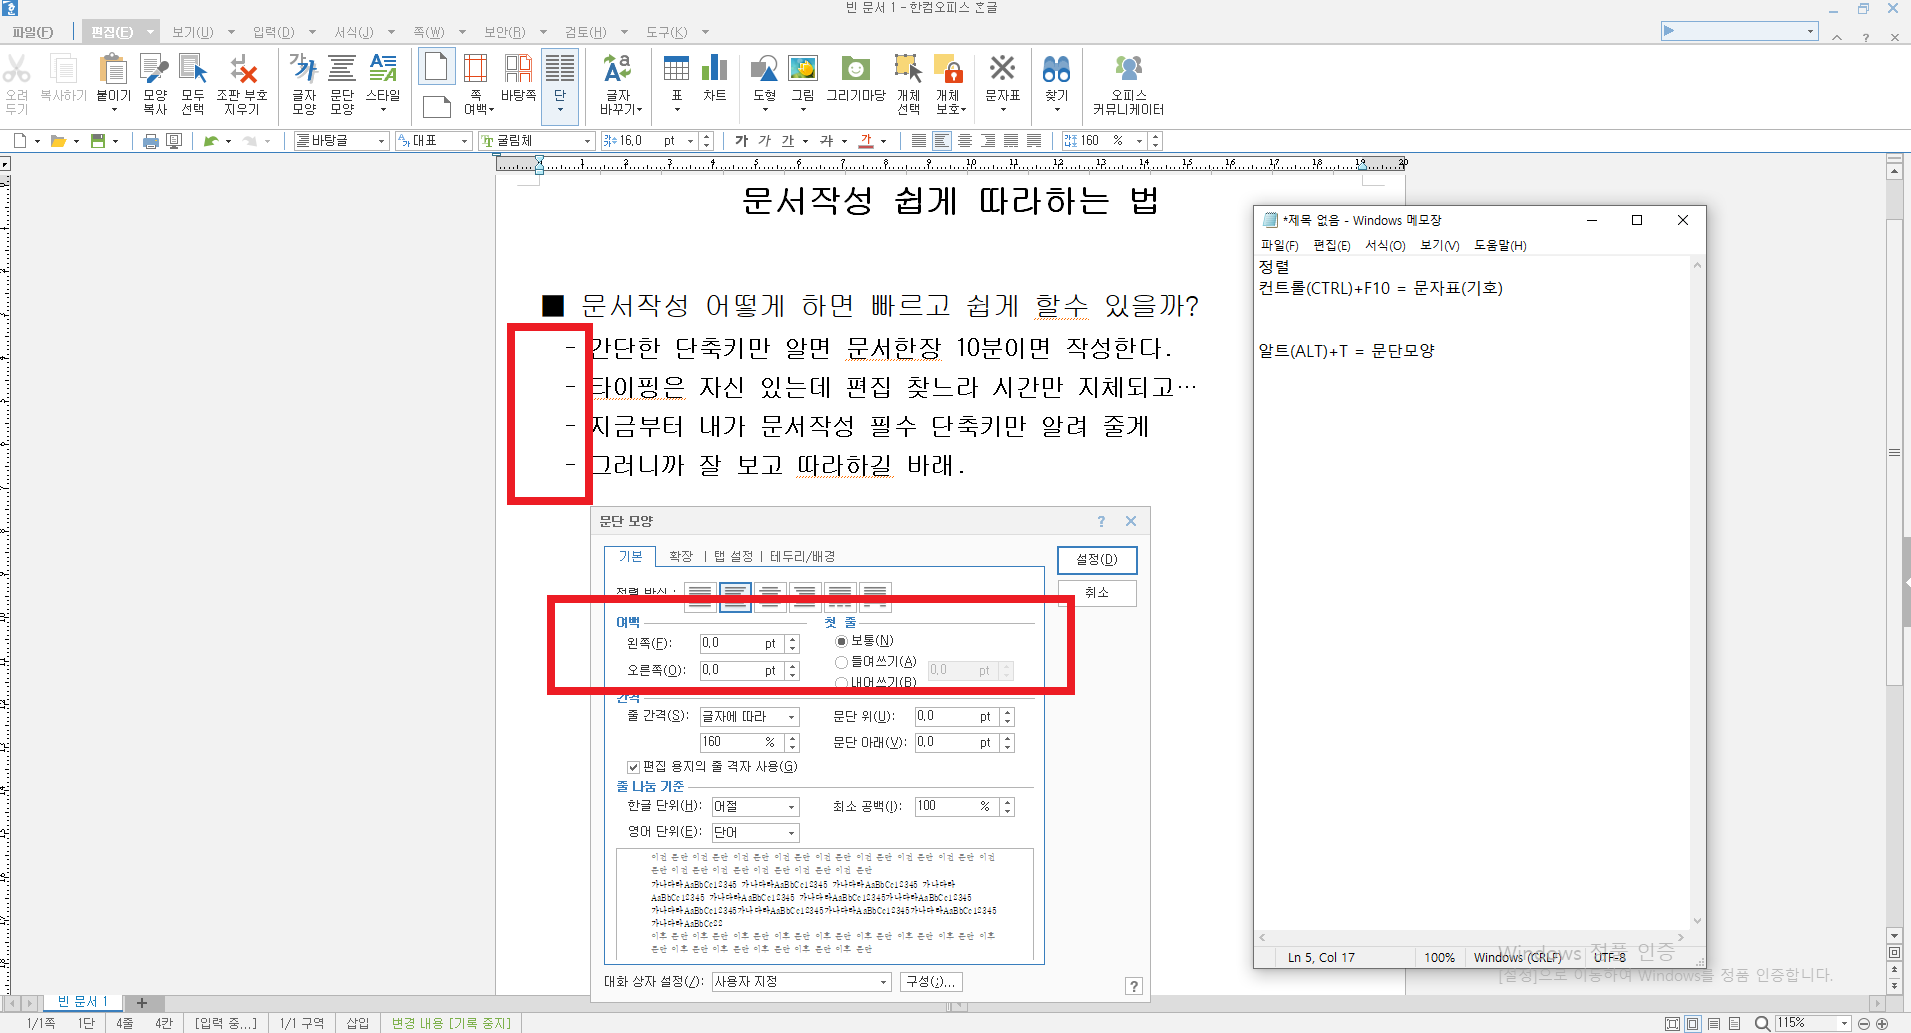Increase 문단 위(U) spacing with up stepper
Image resolution: width=1911 pixels, height=1033 pixels.
(x=1008, y=713)
